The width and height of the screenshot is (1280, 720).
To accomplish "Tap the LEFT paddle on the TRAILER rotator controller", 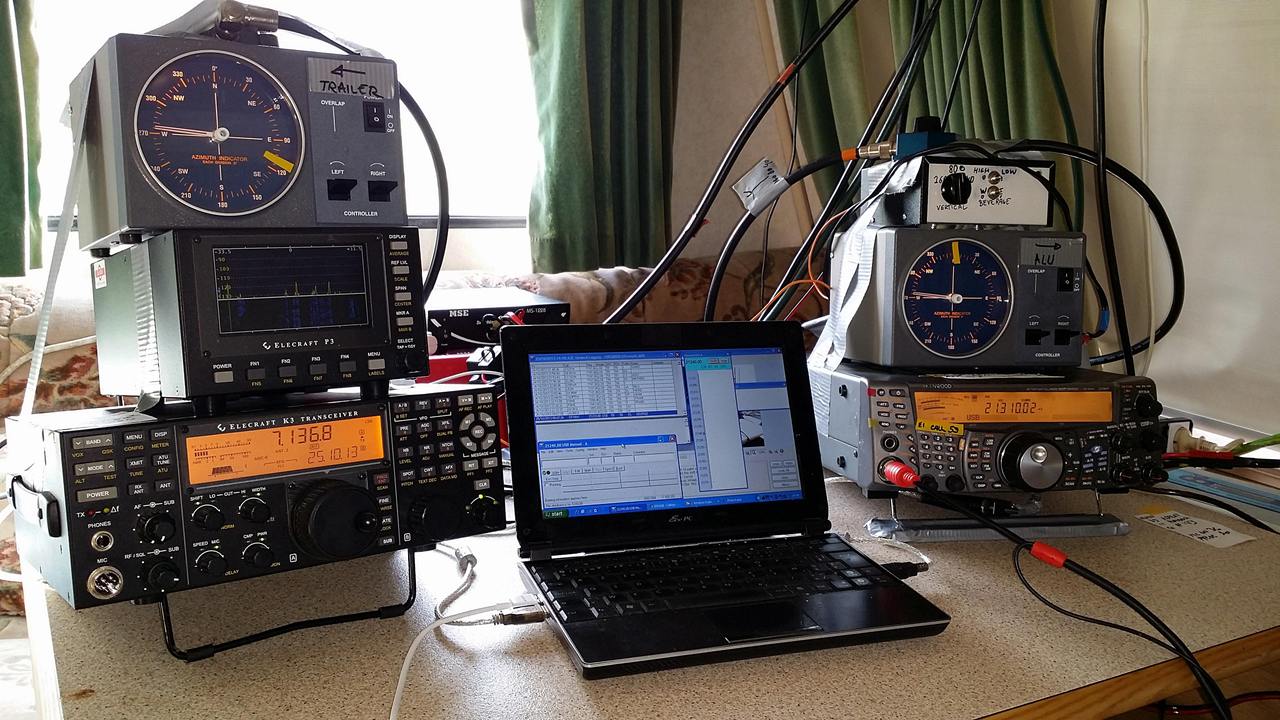I will click(341, 189).
